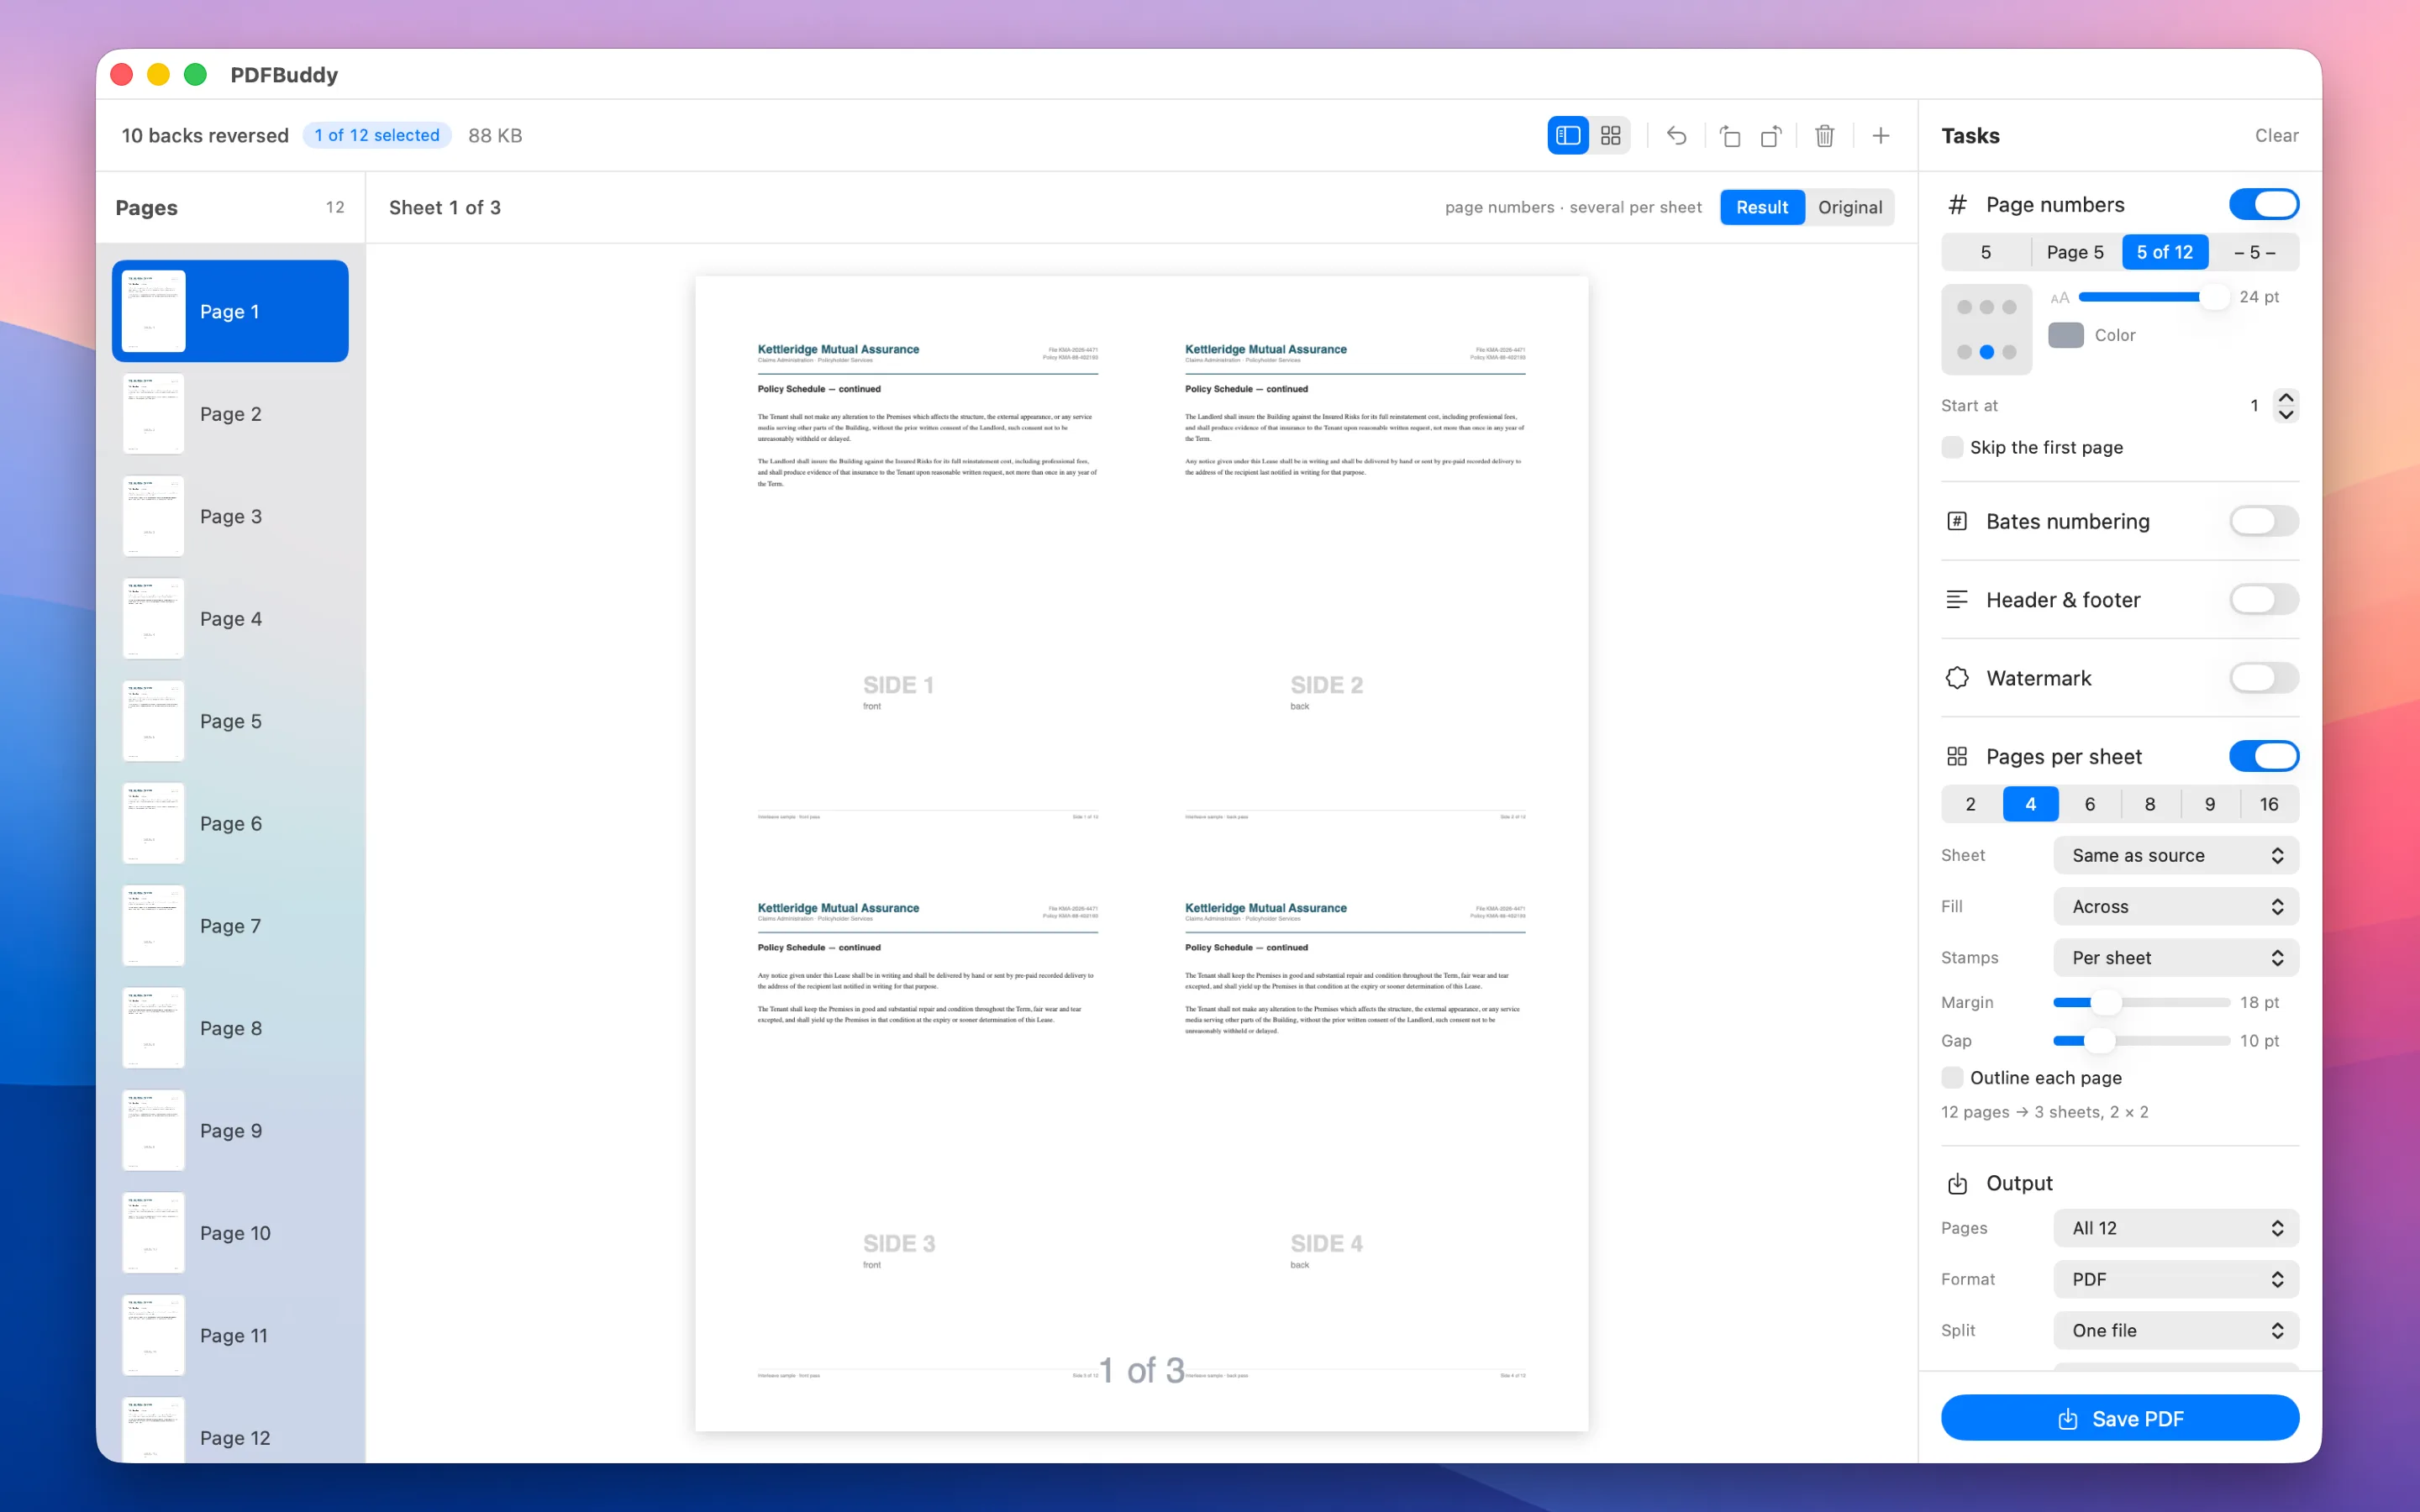Add pages with plus icon
2420x1512 pixels.
[1881, 135]
